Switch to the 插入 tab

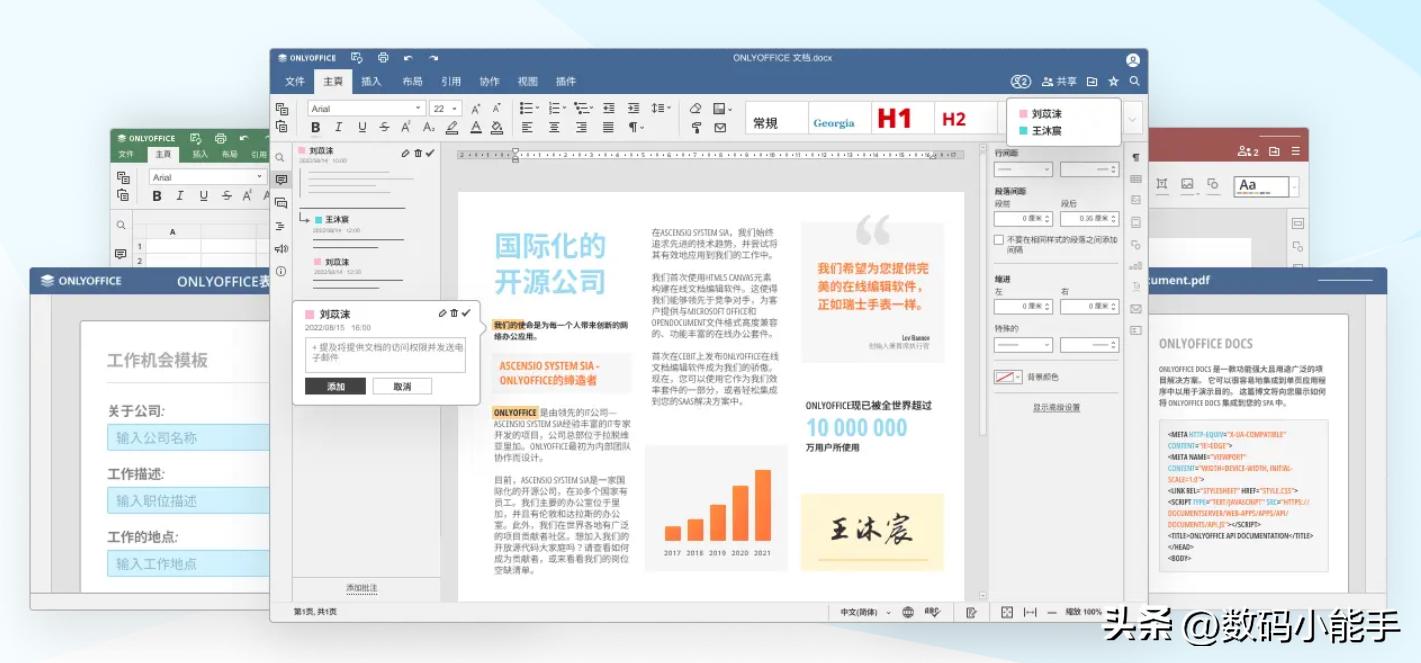[371, 82]
